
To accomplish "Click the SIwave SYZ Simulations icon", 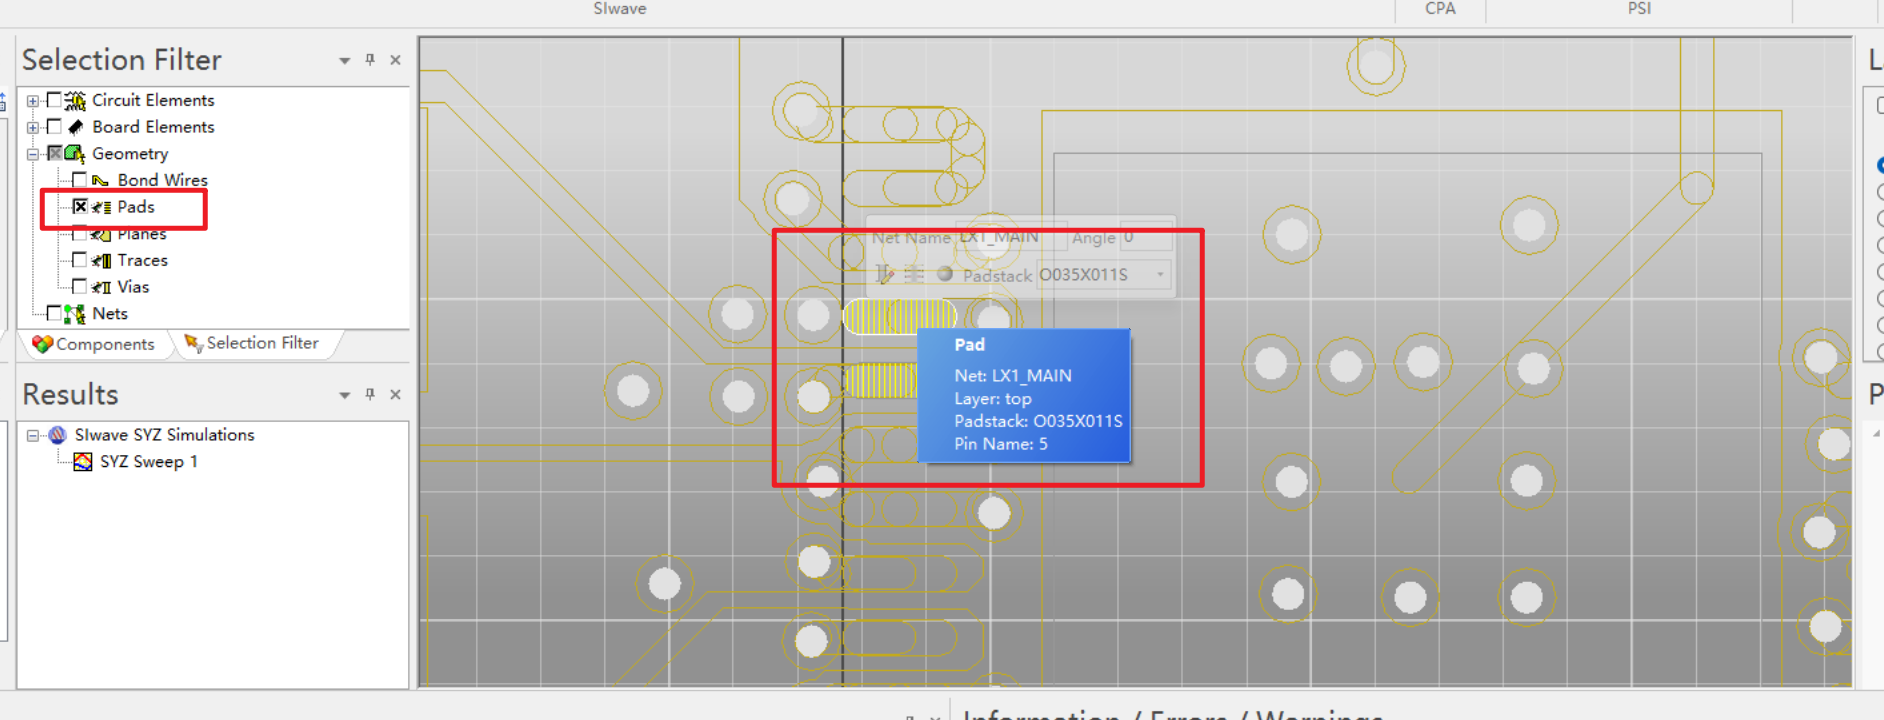I will coord(58,435).
